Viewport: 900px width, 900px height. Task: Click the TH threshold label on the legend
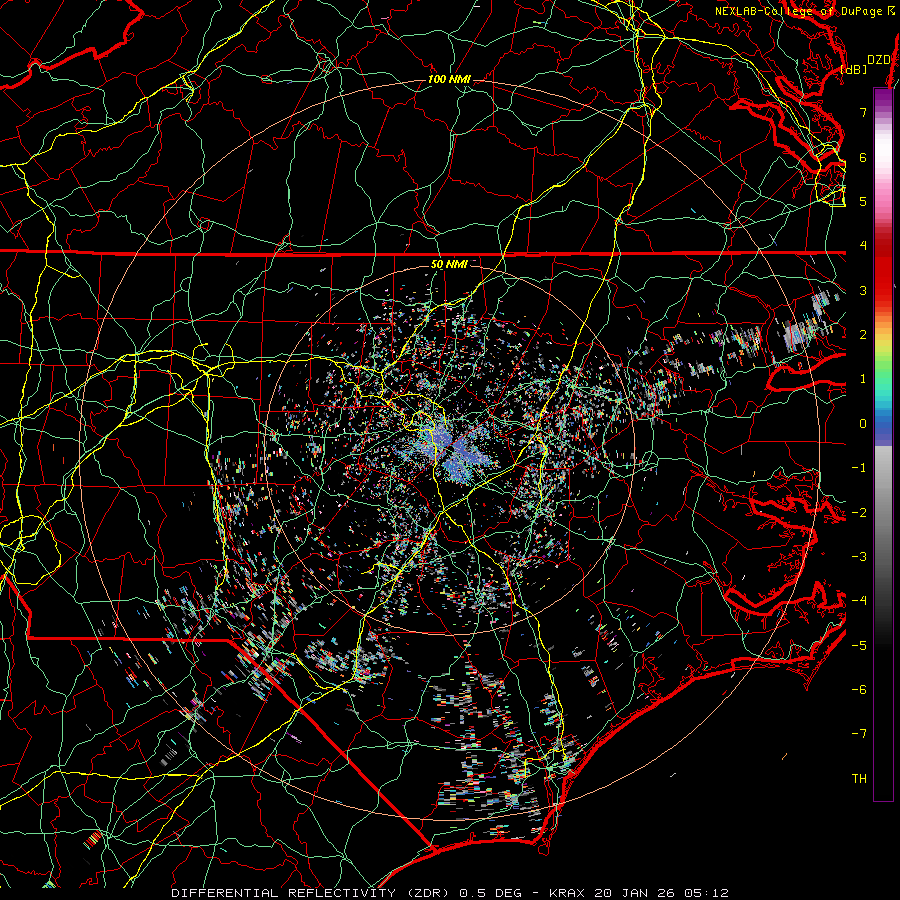pyautogui.click(x=859, y=779)
